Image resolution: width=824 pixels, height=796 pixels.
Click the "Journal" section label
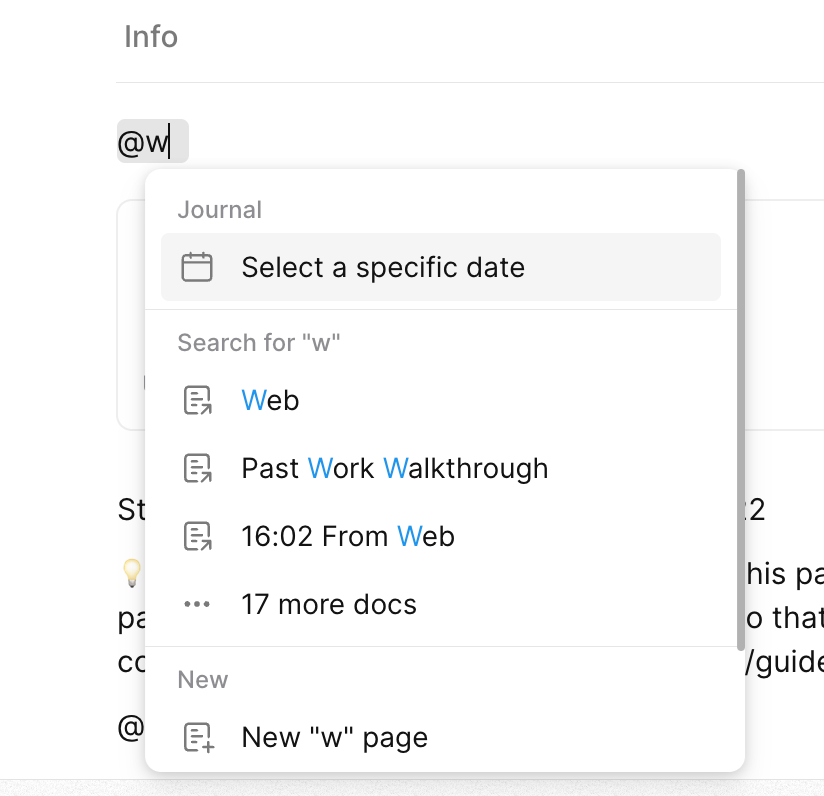coord(219,210)
